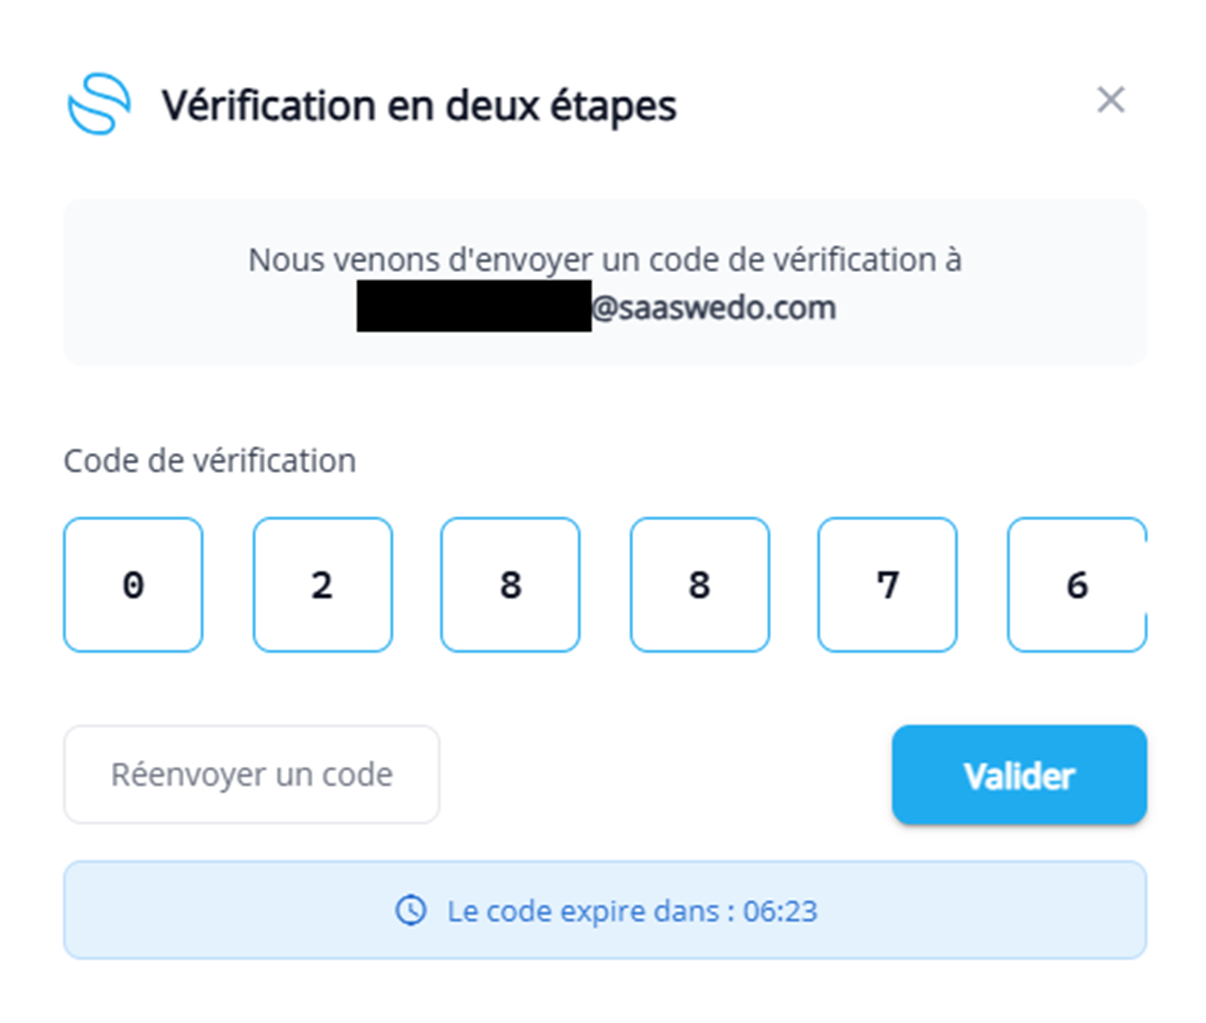Close the two-step verification dialog
The width and height of the screenshot is (1206, 1023).
(1110, 100)
